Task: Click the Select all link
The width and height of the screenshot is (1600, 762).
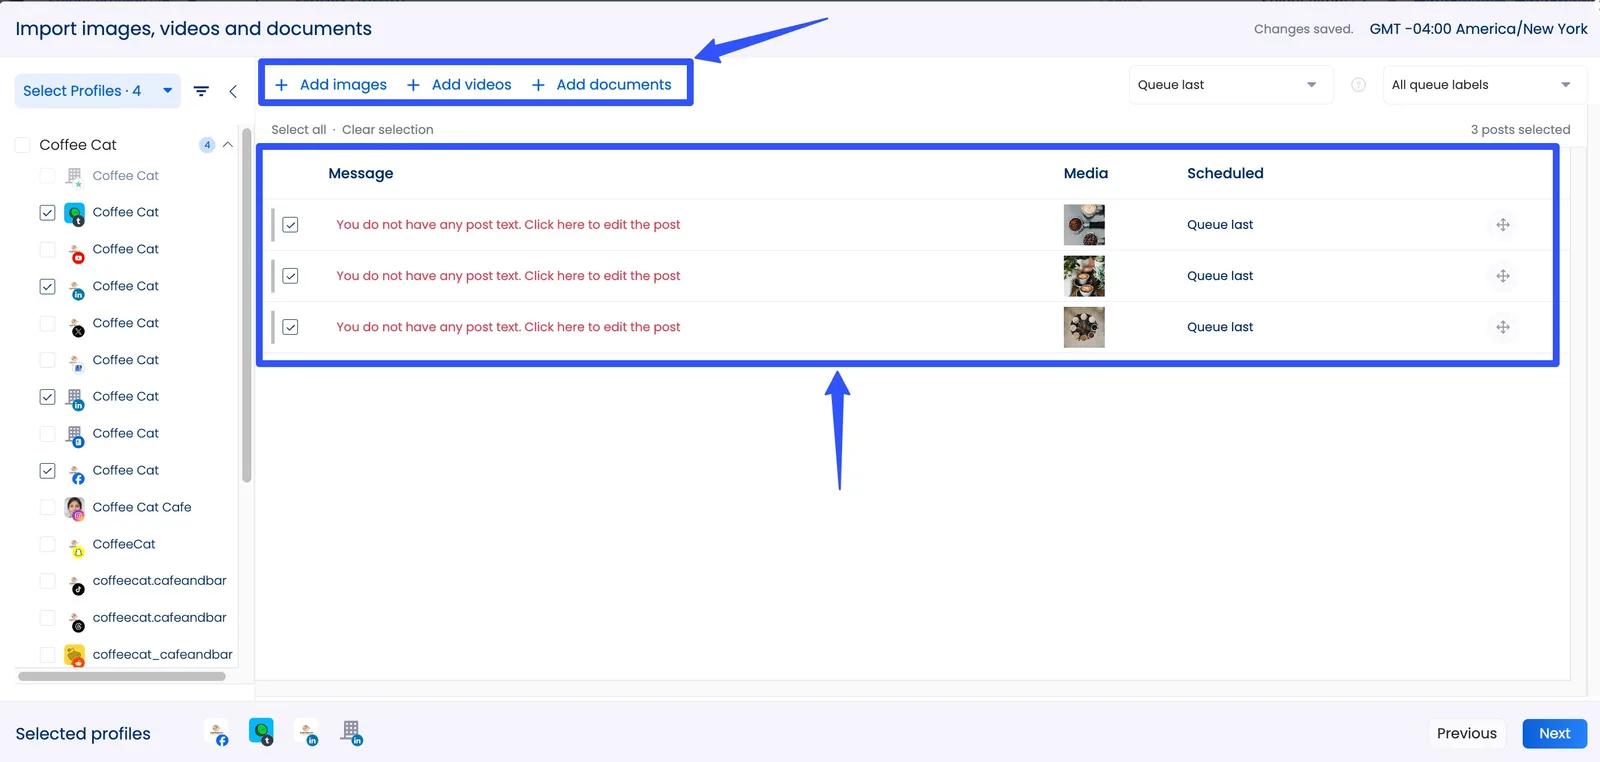Action: pos(299,130)
